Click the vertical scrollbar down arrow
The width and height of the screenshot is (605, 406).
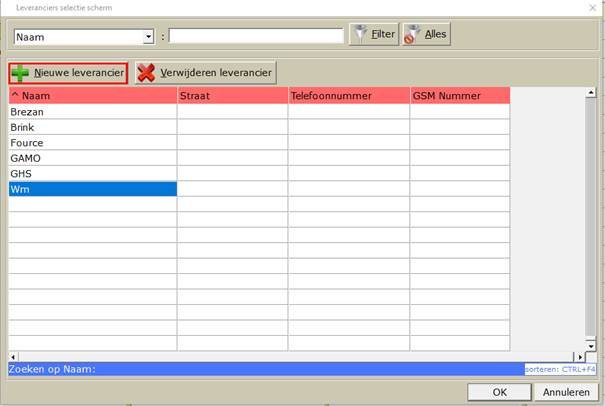point(590,346)
